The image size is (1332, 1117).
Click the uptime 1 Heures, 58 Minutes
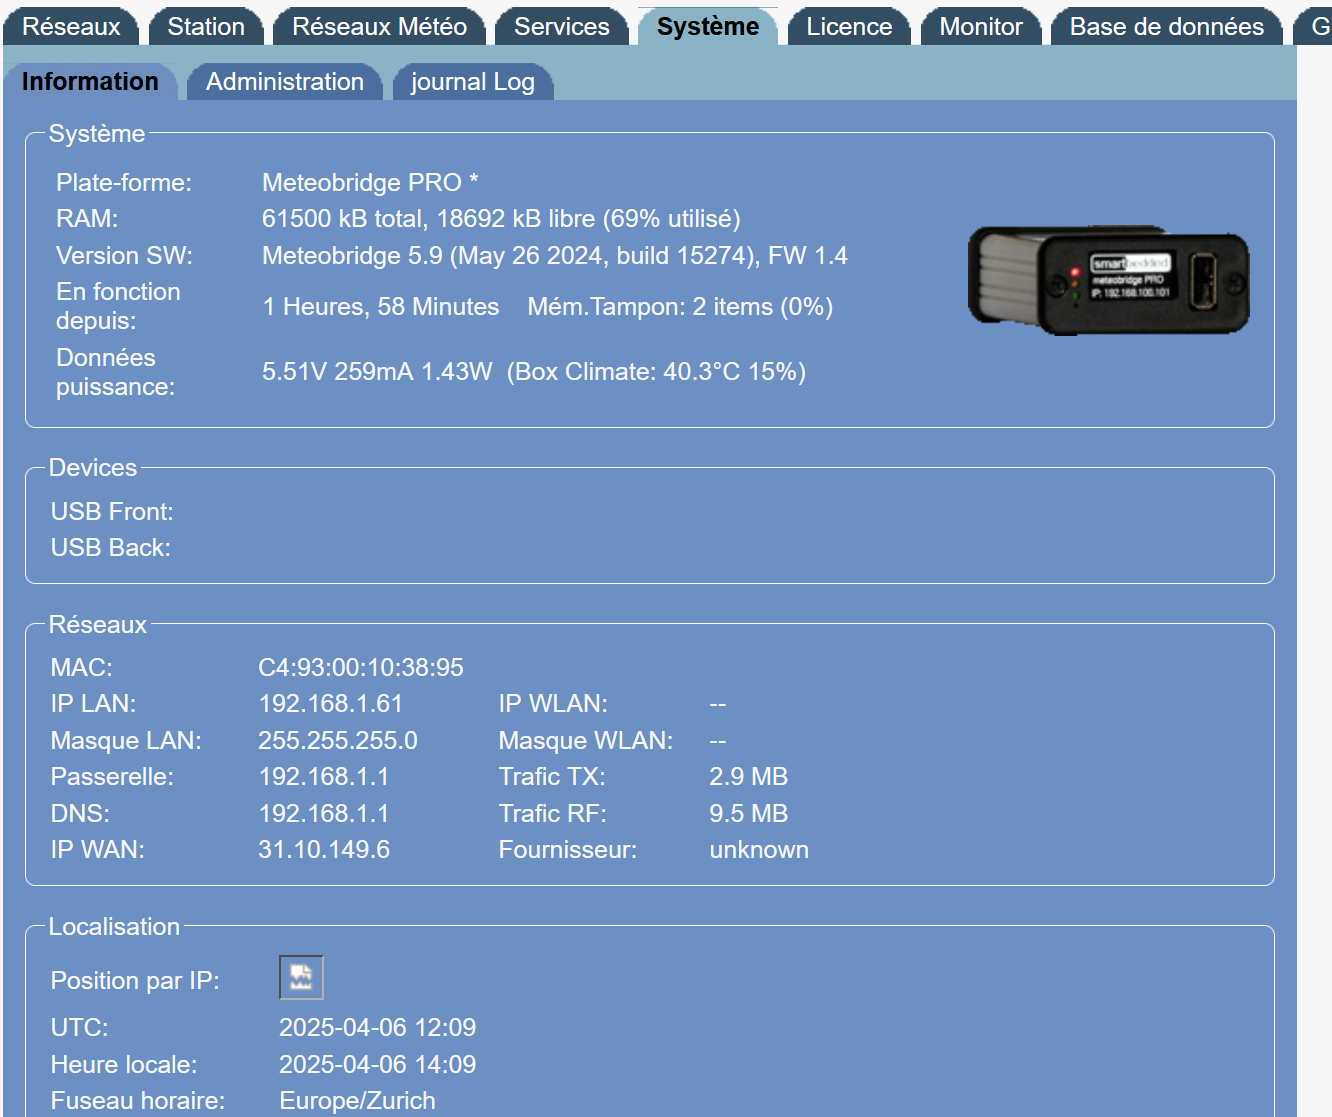point(381,307)
